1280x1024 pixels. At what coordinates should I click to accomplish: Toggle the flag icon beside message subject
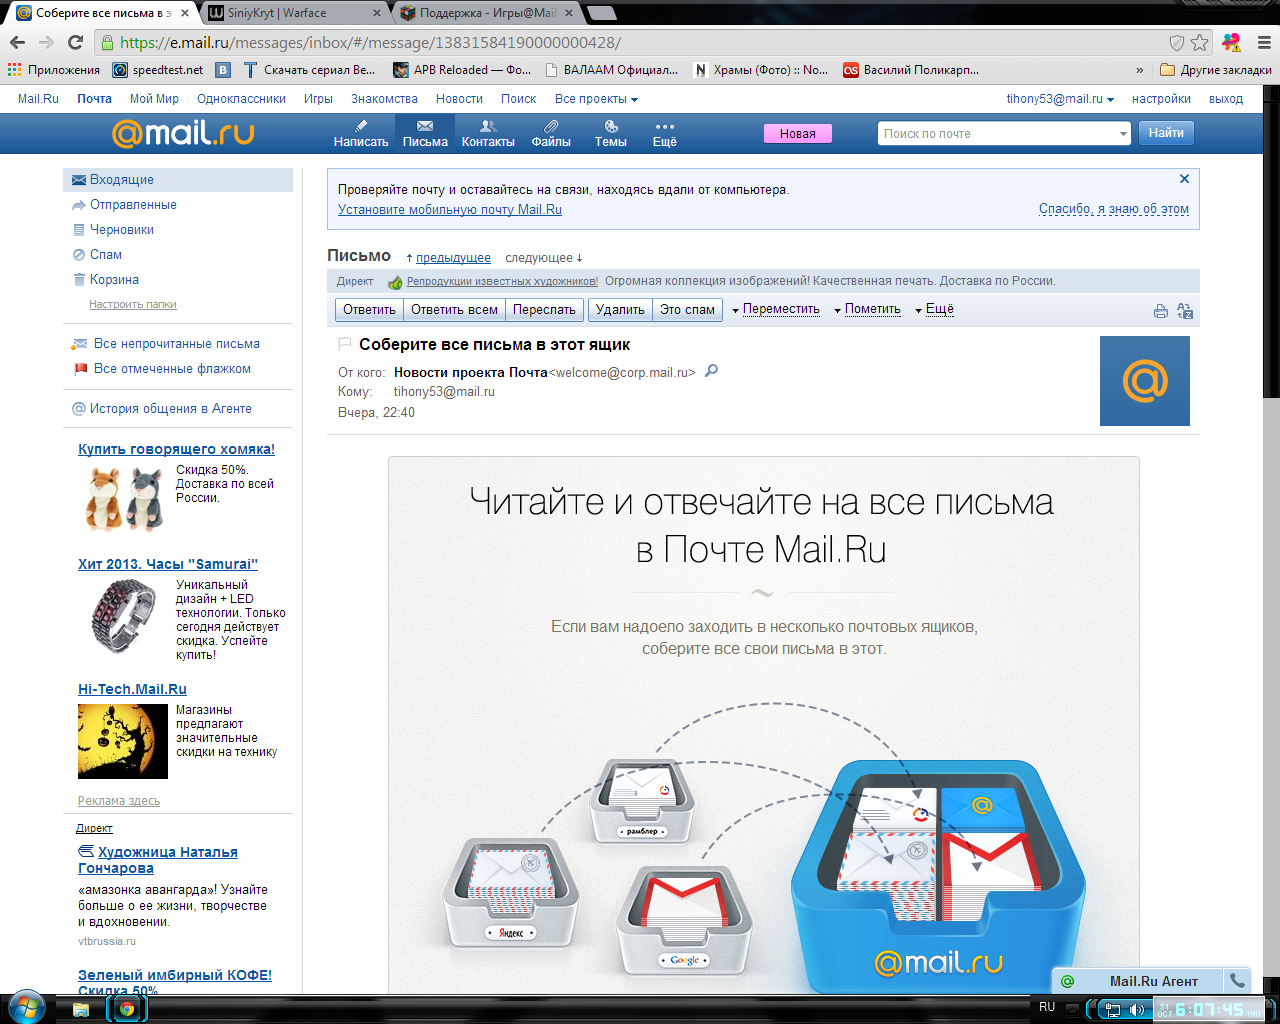345,344
